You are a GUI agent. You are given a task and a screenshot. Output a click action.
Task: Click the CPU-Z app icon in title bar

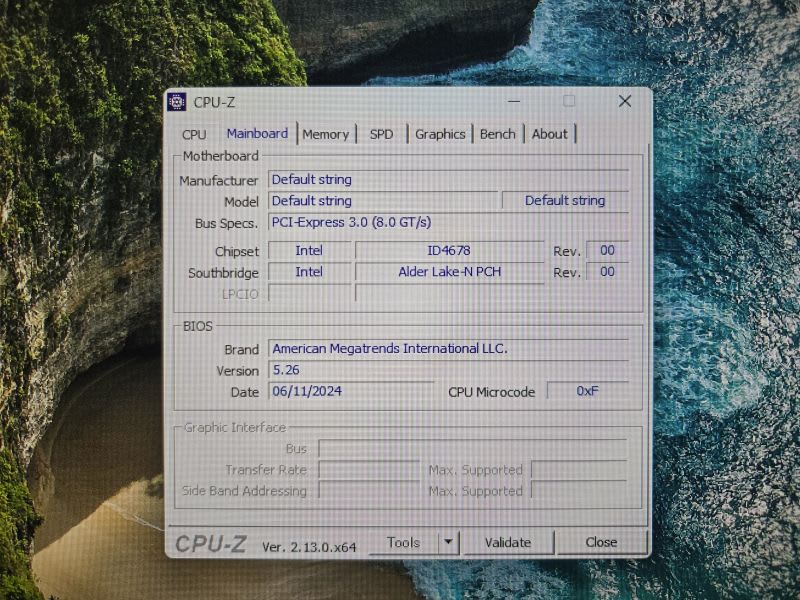[x=177, y=102]
